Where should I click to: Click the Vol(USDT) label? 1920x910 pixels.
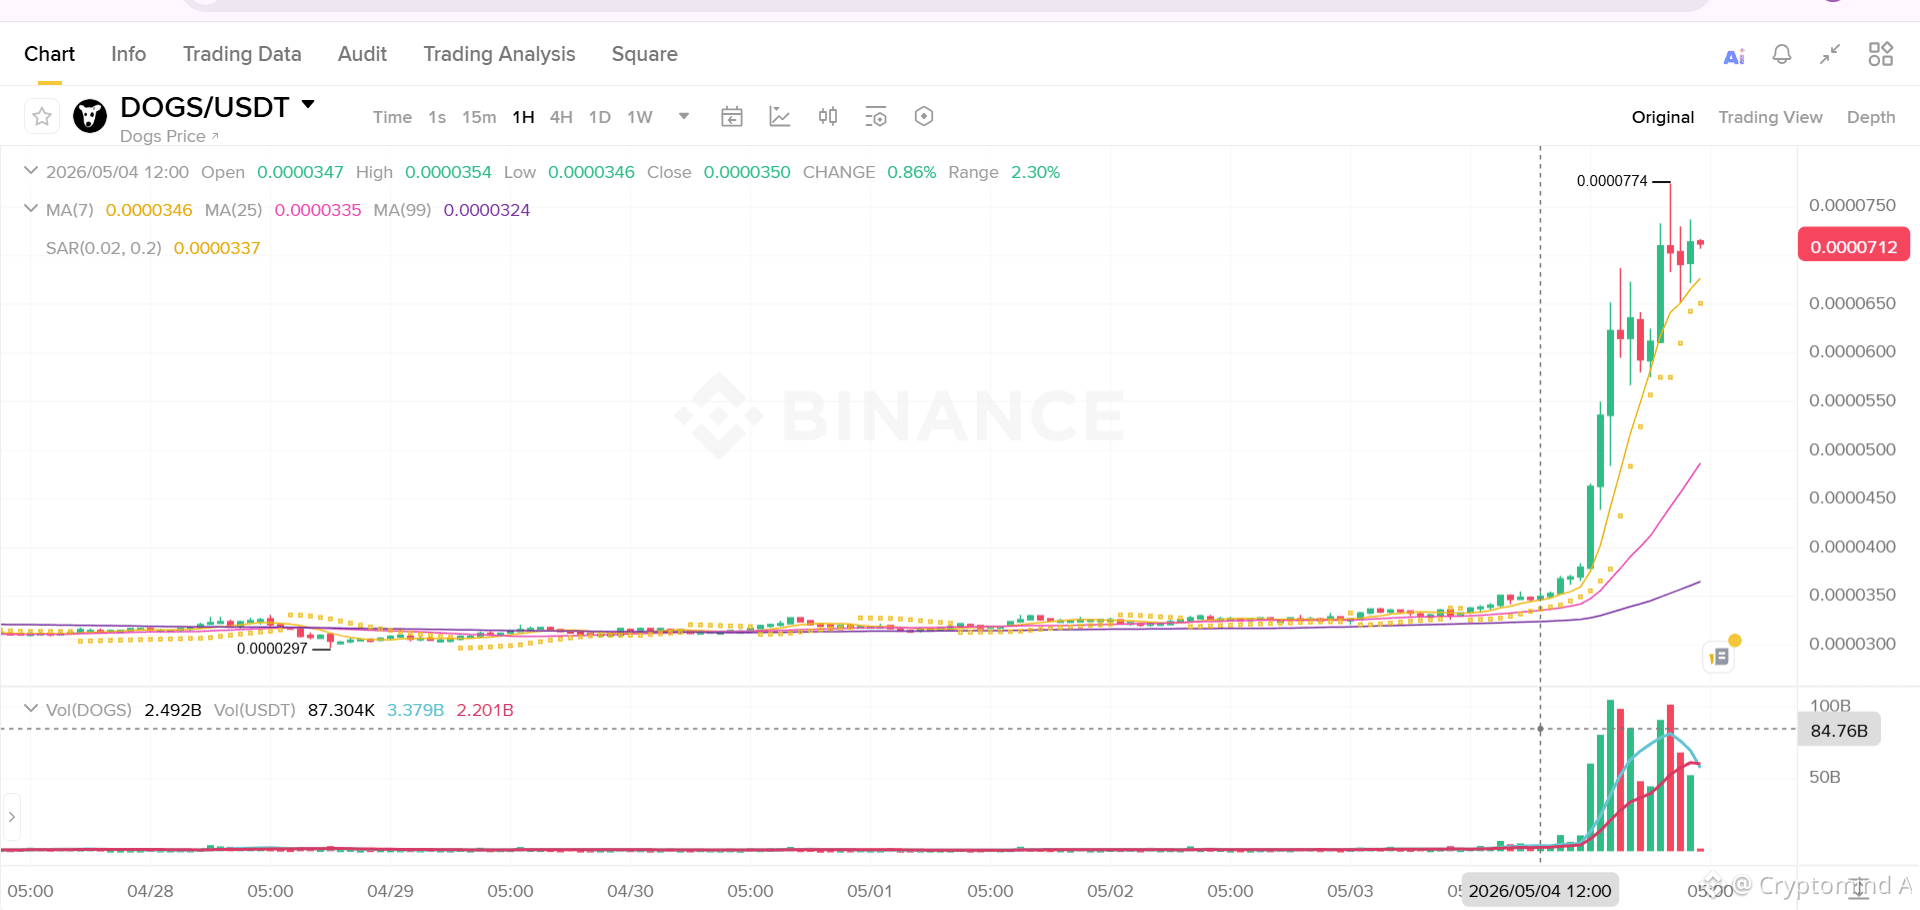pos(255,710)
